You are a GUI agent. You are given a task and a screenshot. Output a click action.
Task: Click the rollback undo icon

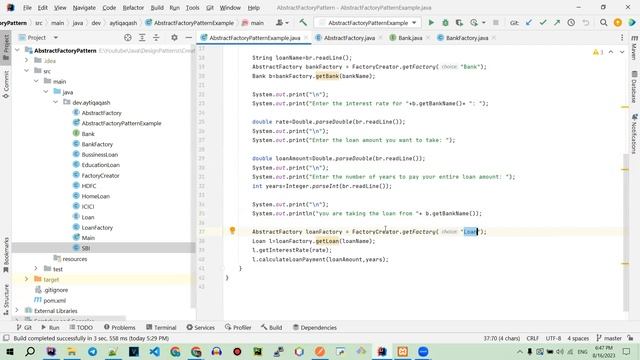click(x=586, y=23)
